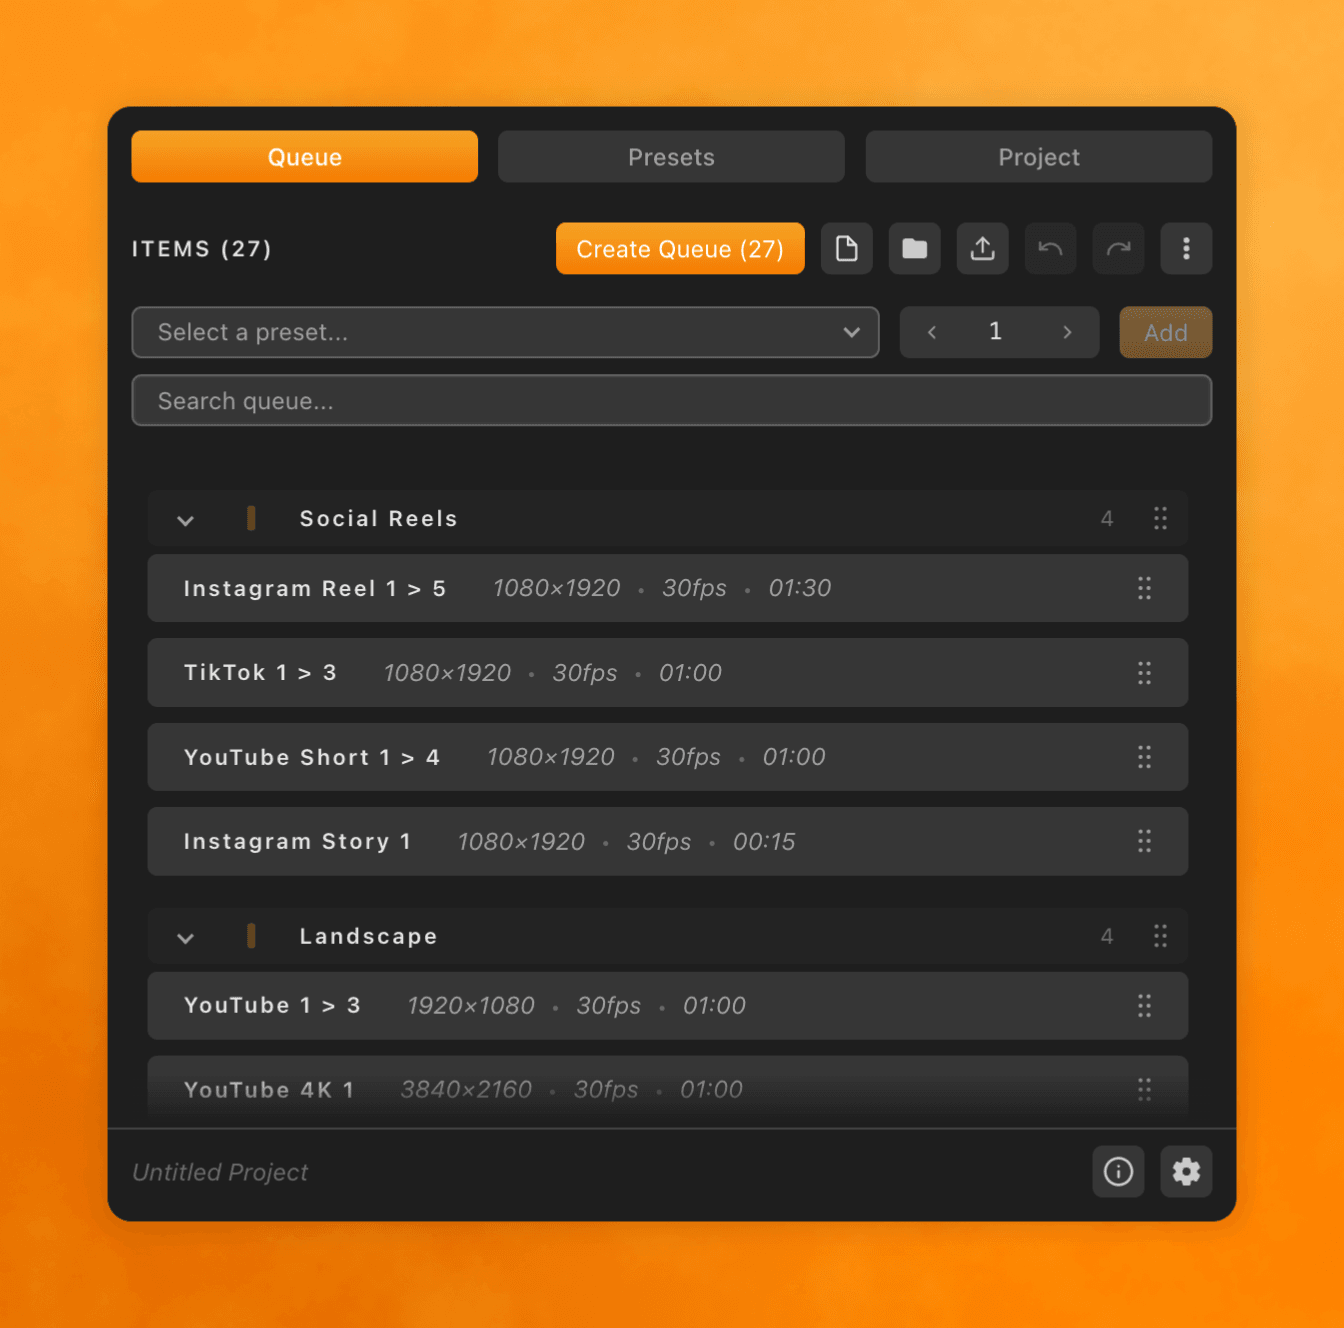Viewport: 1344px width, 1328px height.
Task: Click the Social Reels group title
Action: pos(379,519)
